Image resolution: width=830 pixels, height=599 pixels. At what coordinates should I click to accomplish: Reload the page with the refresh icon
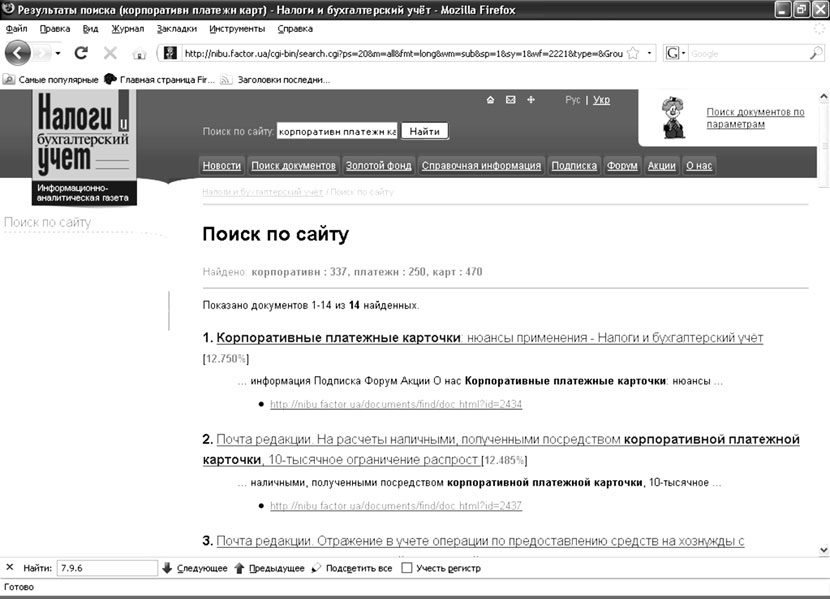point(82,53)
